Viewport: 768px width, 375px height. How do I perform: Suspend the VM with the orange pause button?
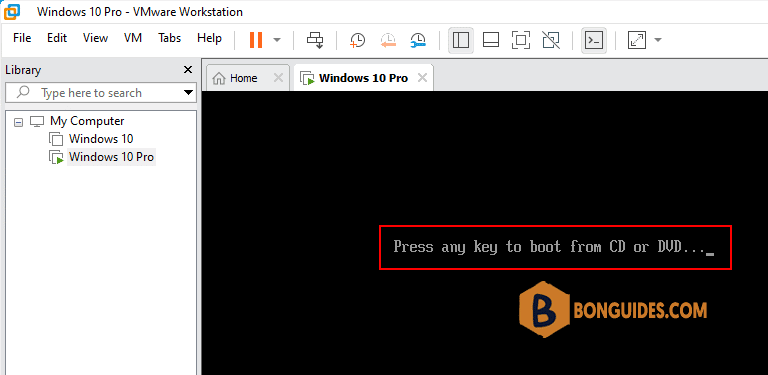tap(256, 40)
